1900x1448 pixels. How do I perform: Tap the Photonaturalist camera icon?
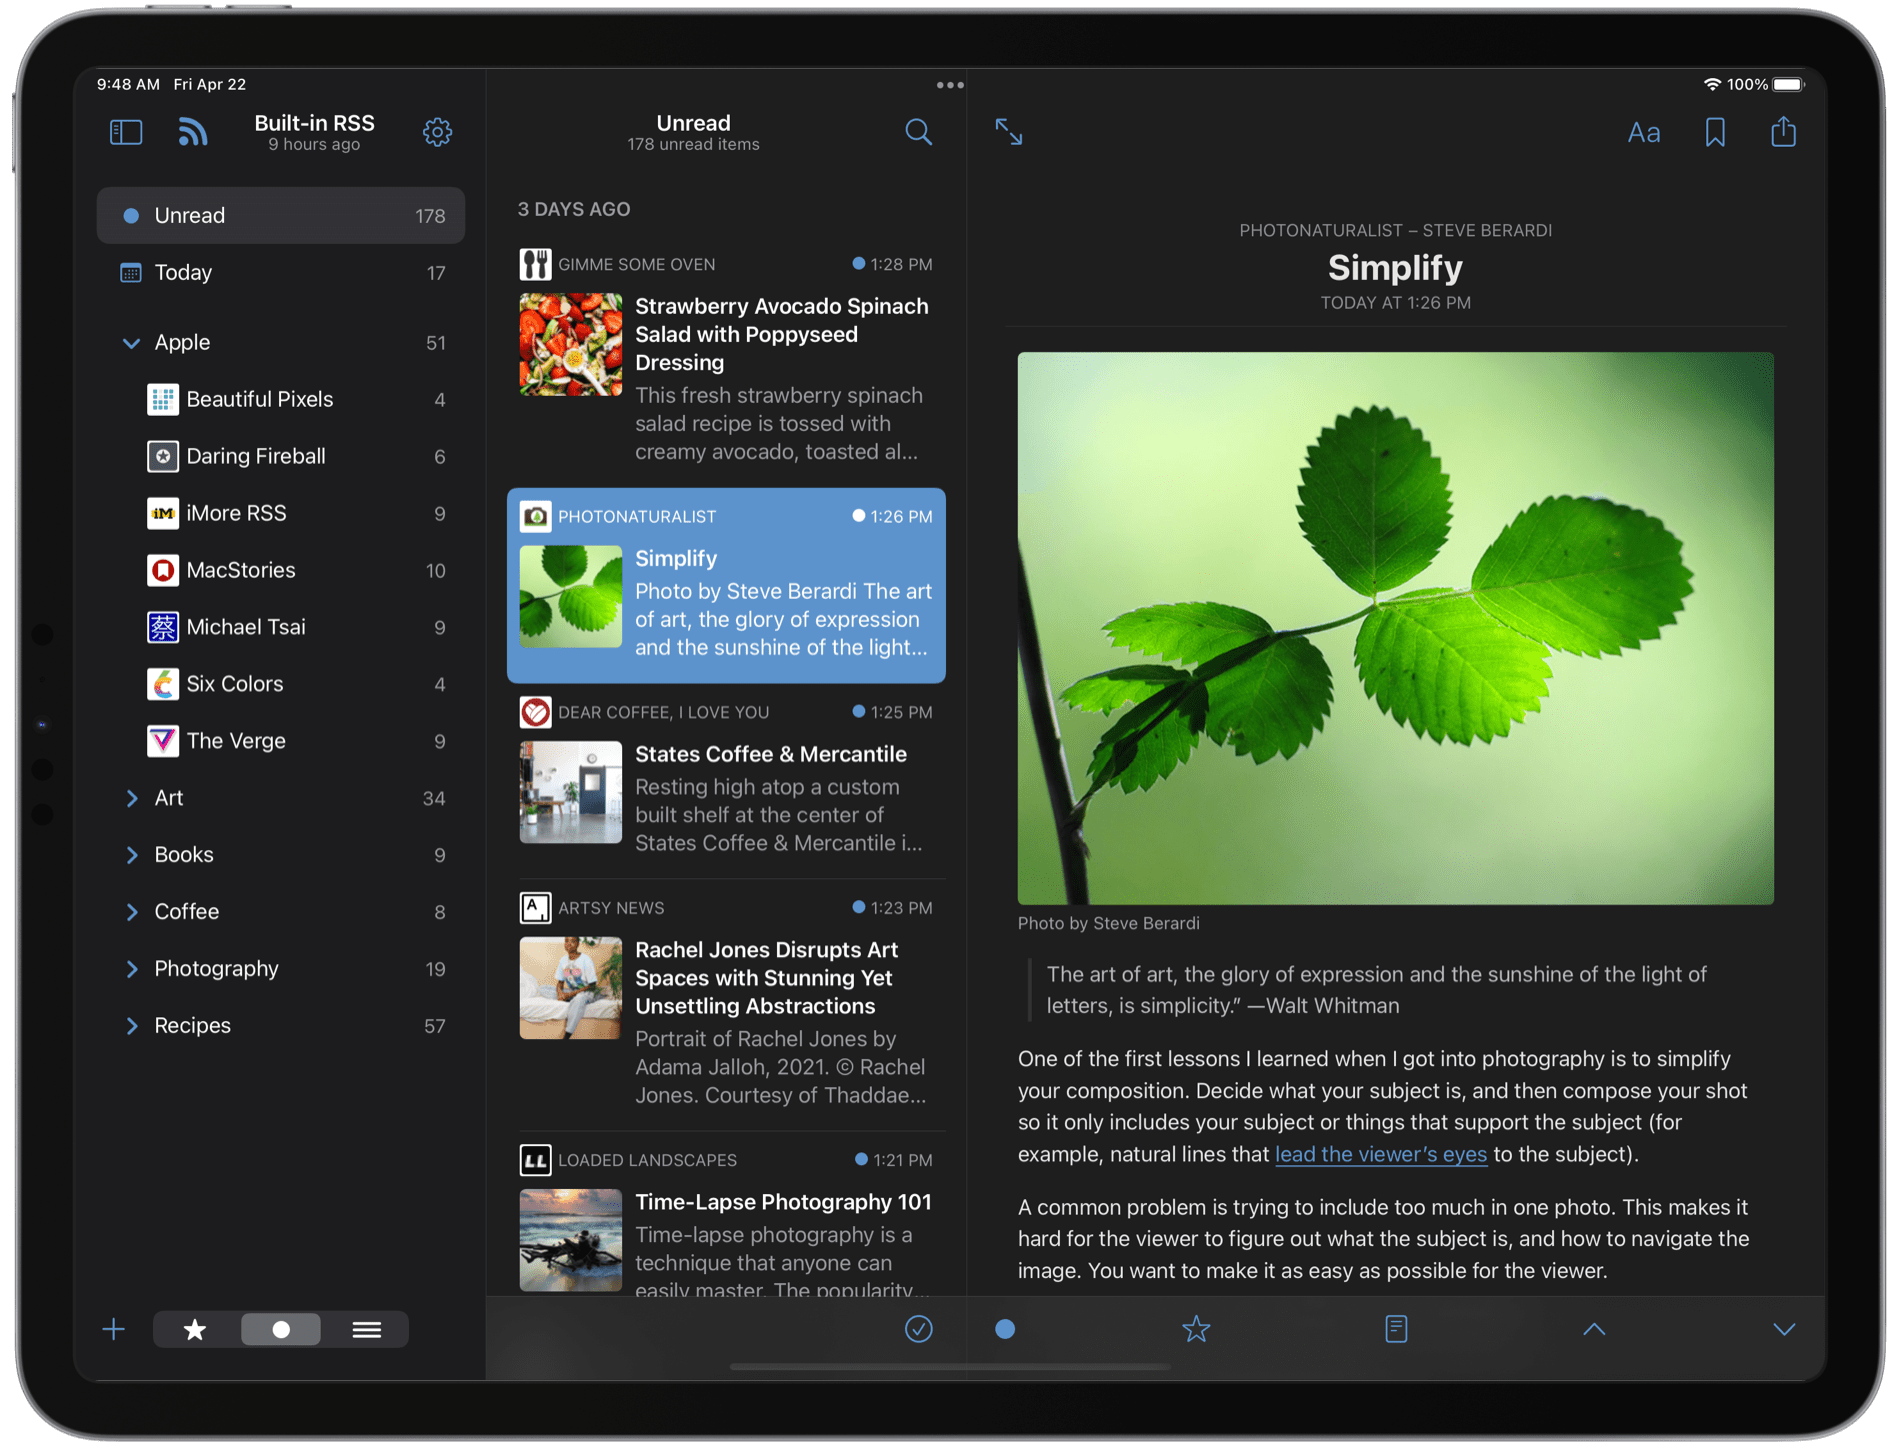(535, 516)
